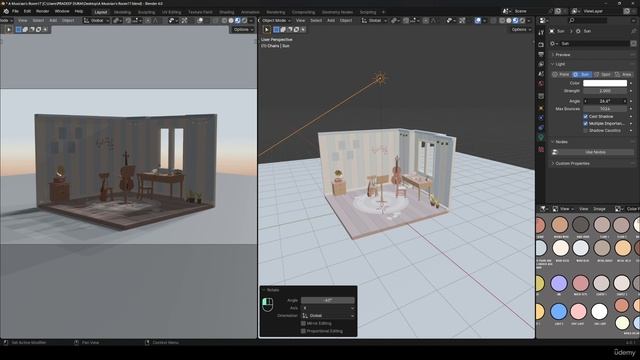
Task: Open the View Layer properties tab icon
Action: point(541,64)
